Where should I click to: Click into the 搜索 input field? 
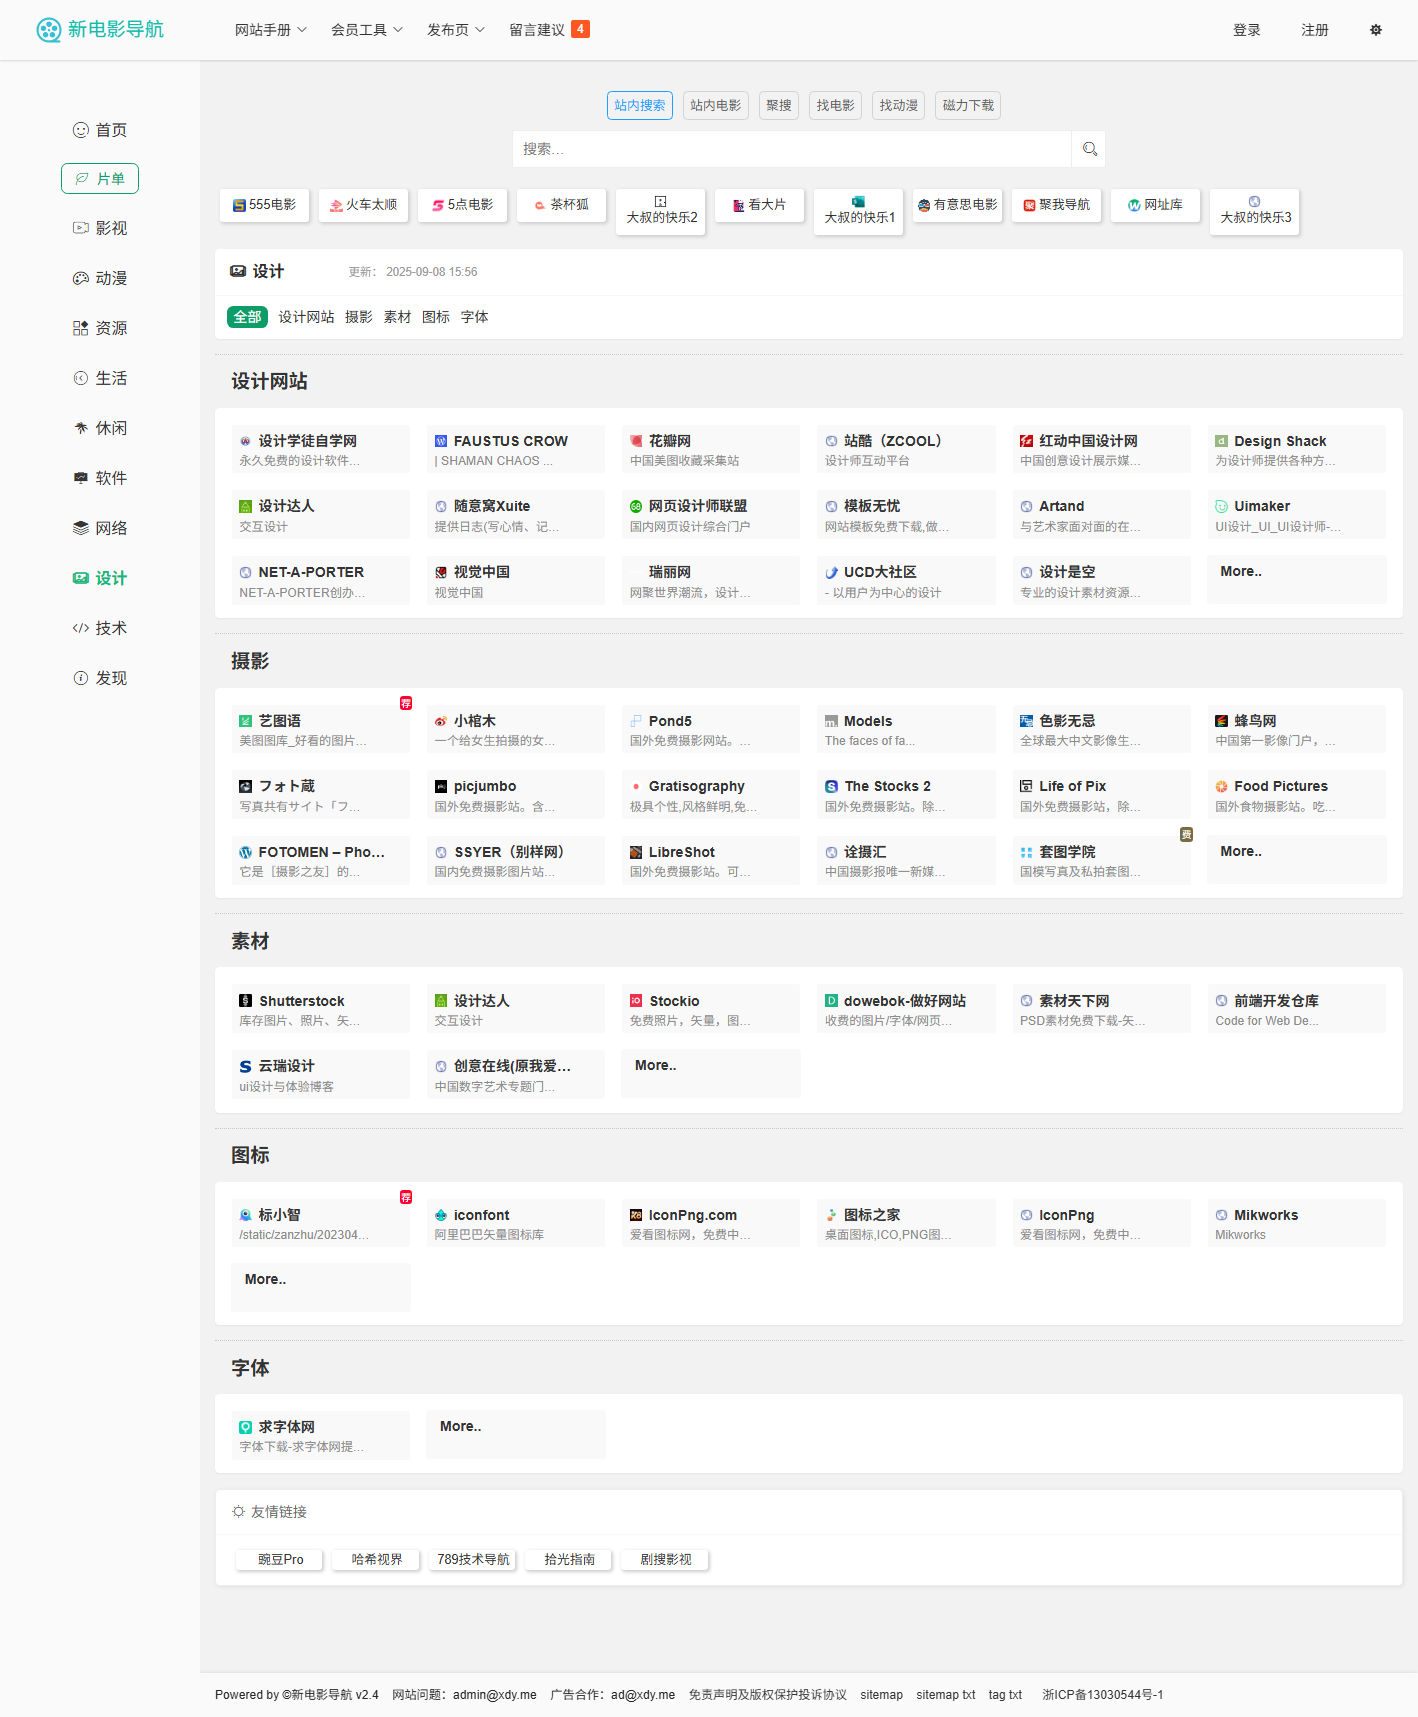[790, 149]
